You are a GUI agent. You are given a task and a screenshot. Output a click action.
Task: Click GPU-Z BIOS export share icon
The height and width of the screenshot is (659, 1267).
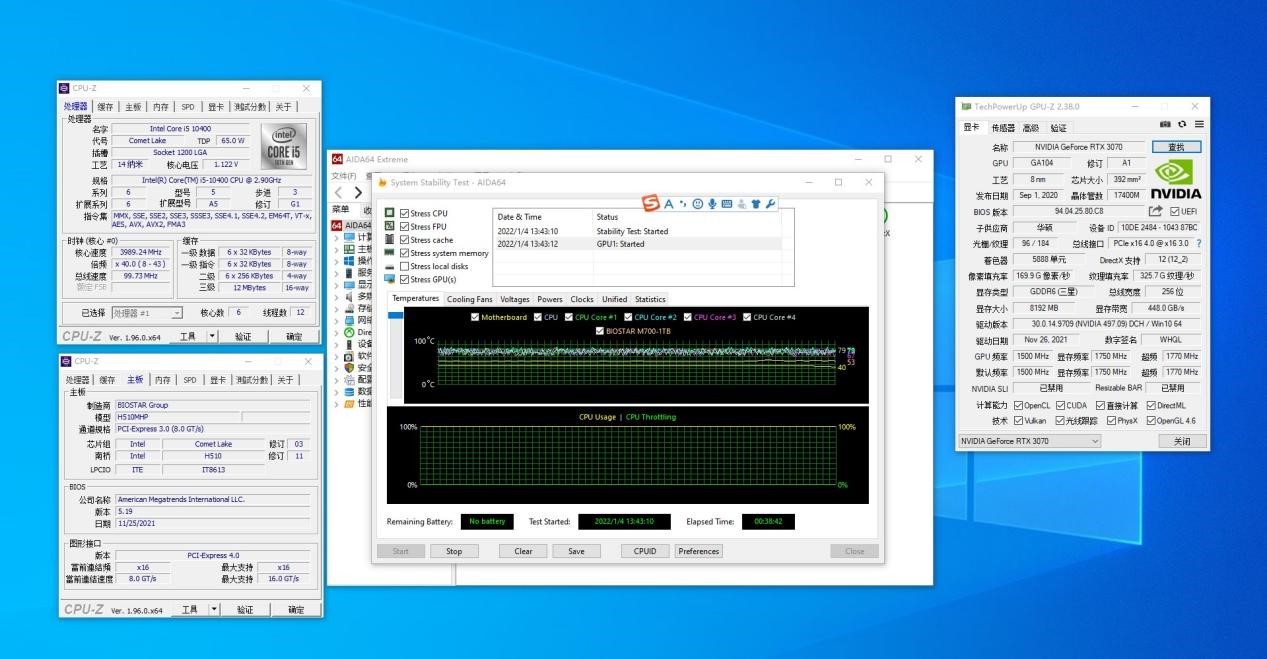pos(1155,211)
